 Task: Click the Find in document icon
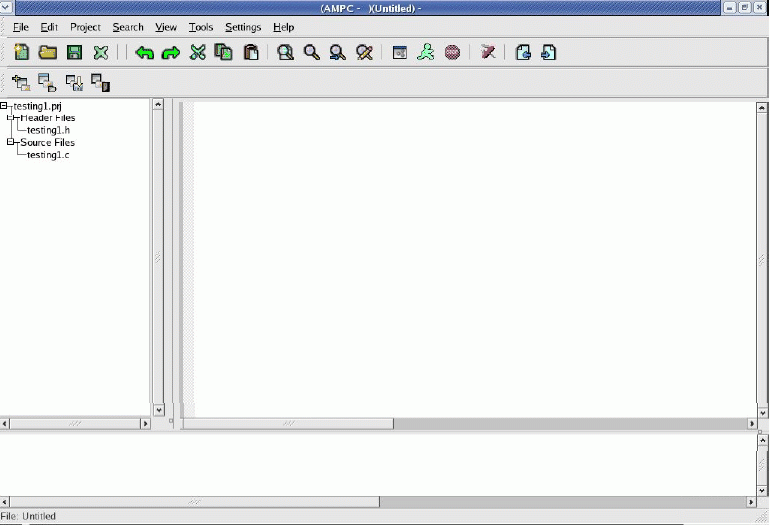tap(285, 52)
